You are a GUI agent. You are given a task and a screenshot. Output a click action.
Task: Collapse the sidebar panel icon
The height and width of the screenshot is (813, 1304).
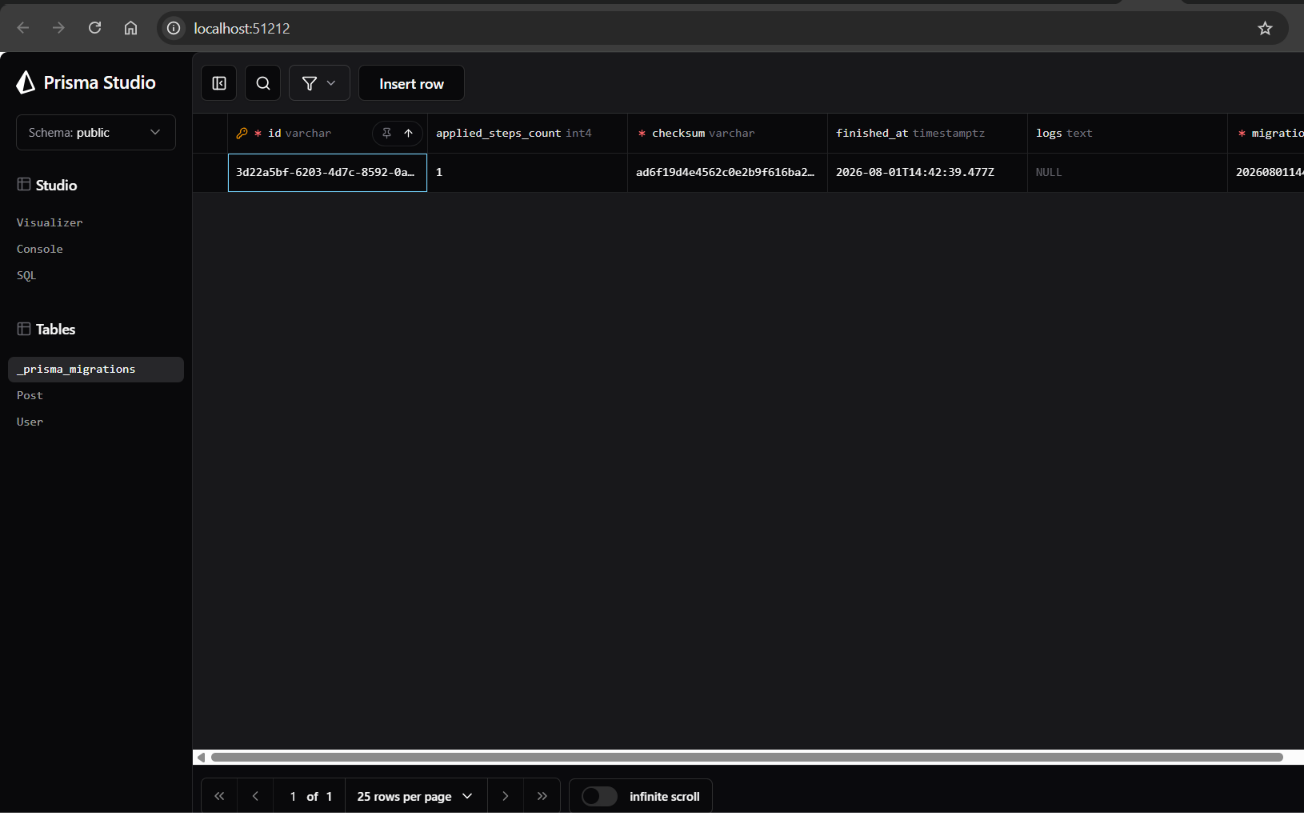pyautogui.click(x=219, y=84)
